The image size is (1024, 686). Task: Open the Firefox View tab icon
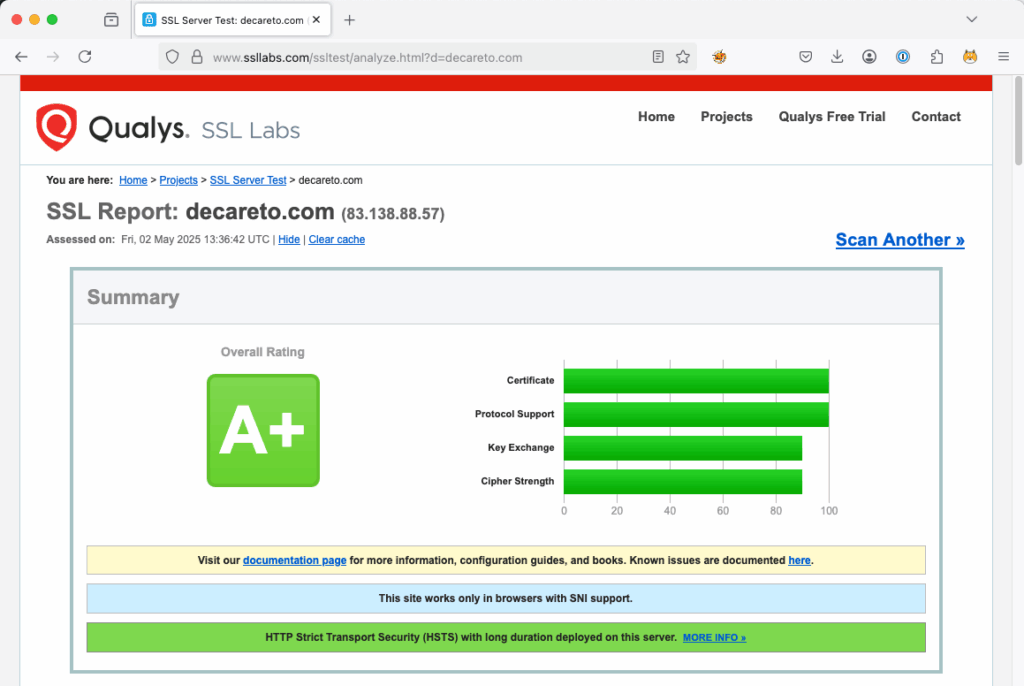point(112,20)
